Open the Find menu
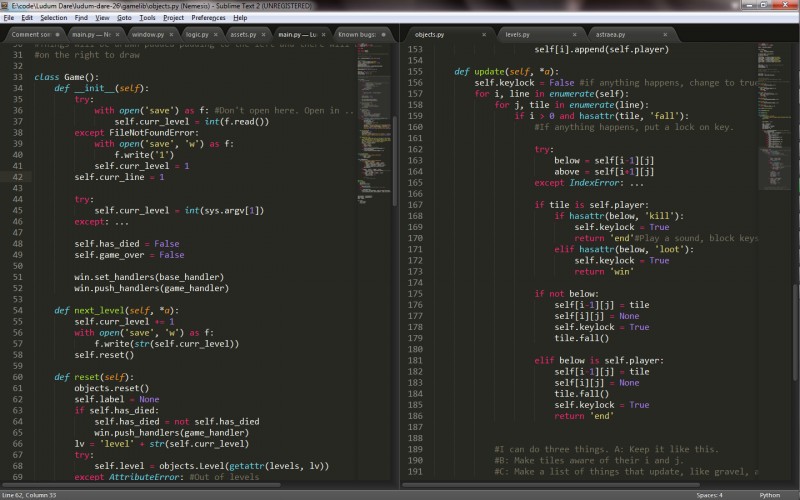This screenshot has height=500, width=800. 81,17
